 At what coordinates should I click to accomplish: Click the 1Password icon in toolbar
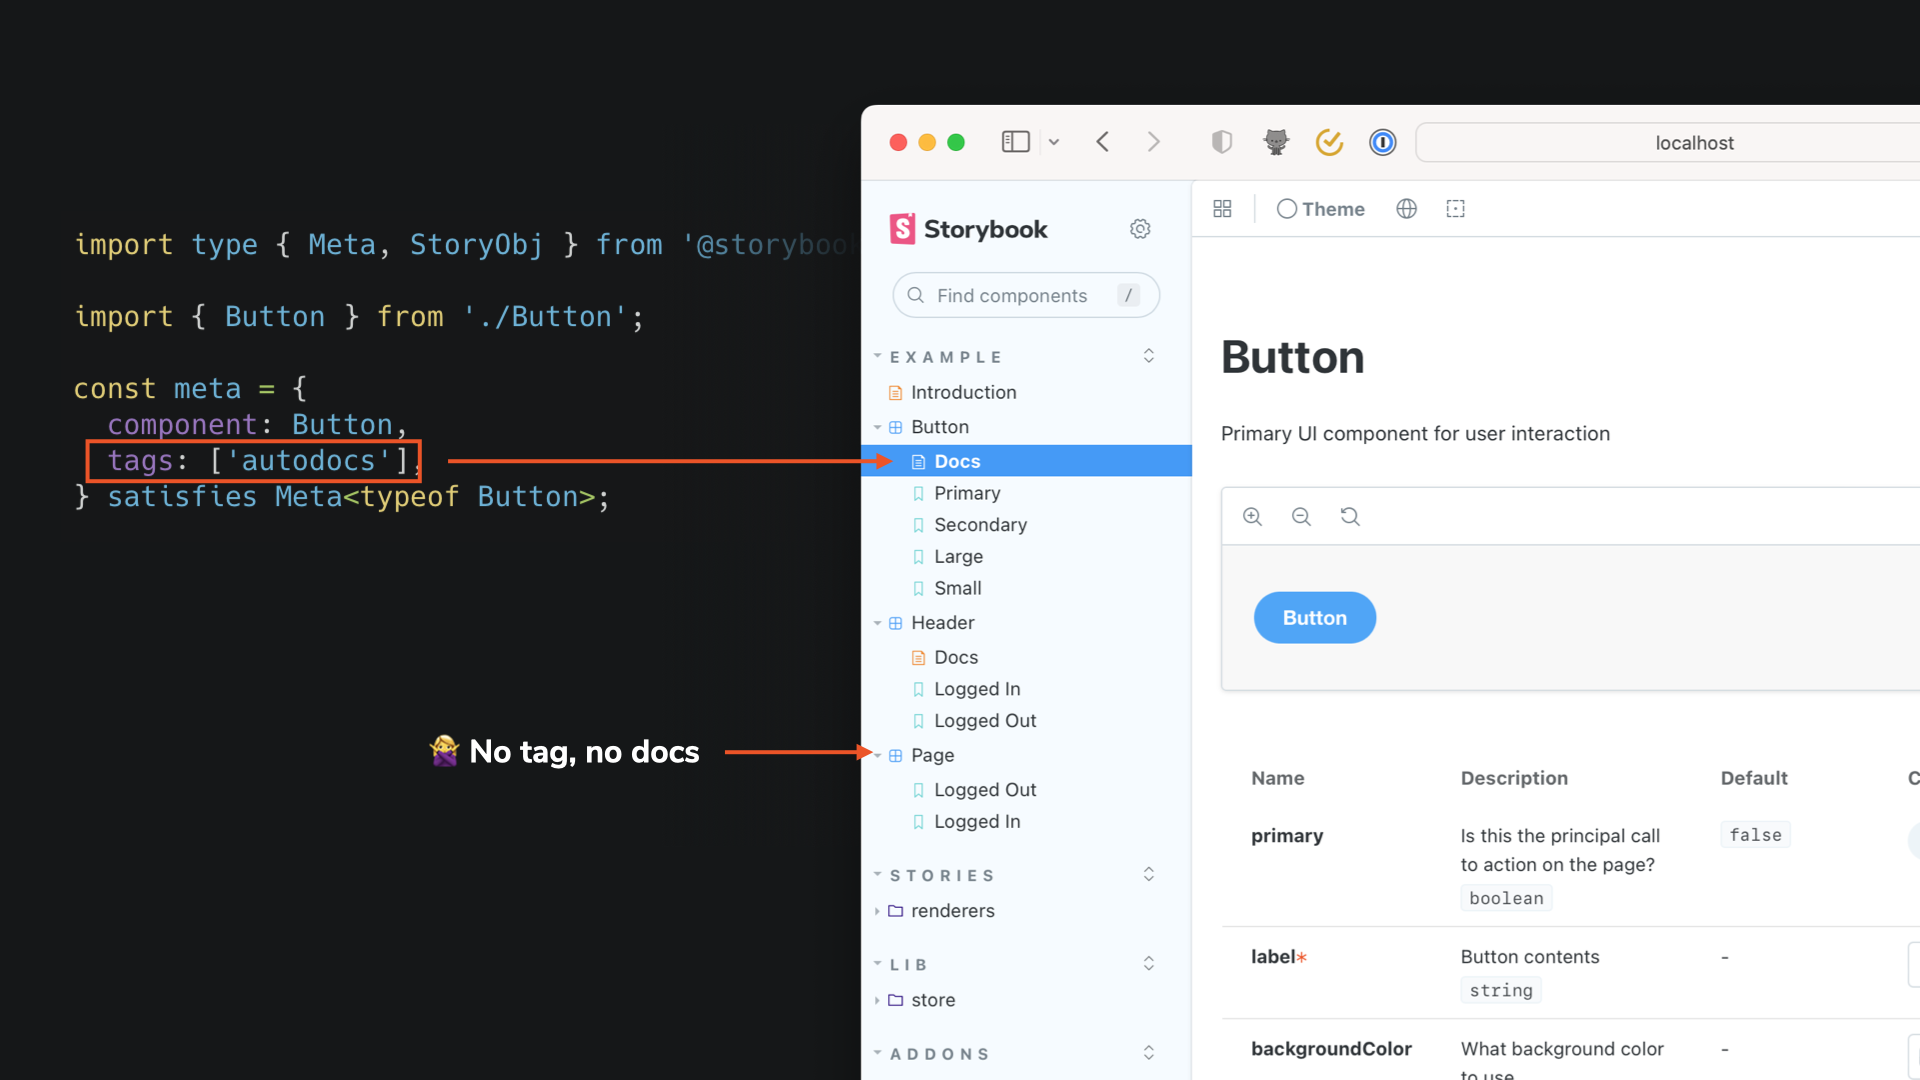tap(1381, 142)
